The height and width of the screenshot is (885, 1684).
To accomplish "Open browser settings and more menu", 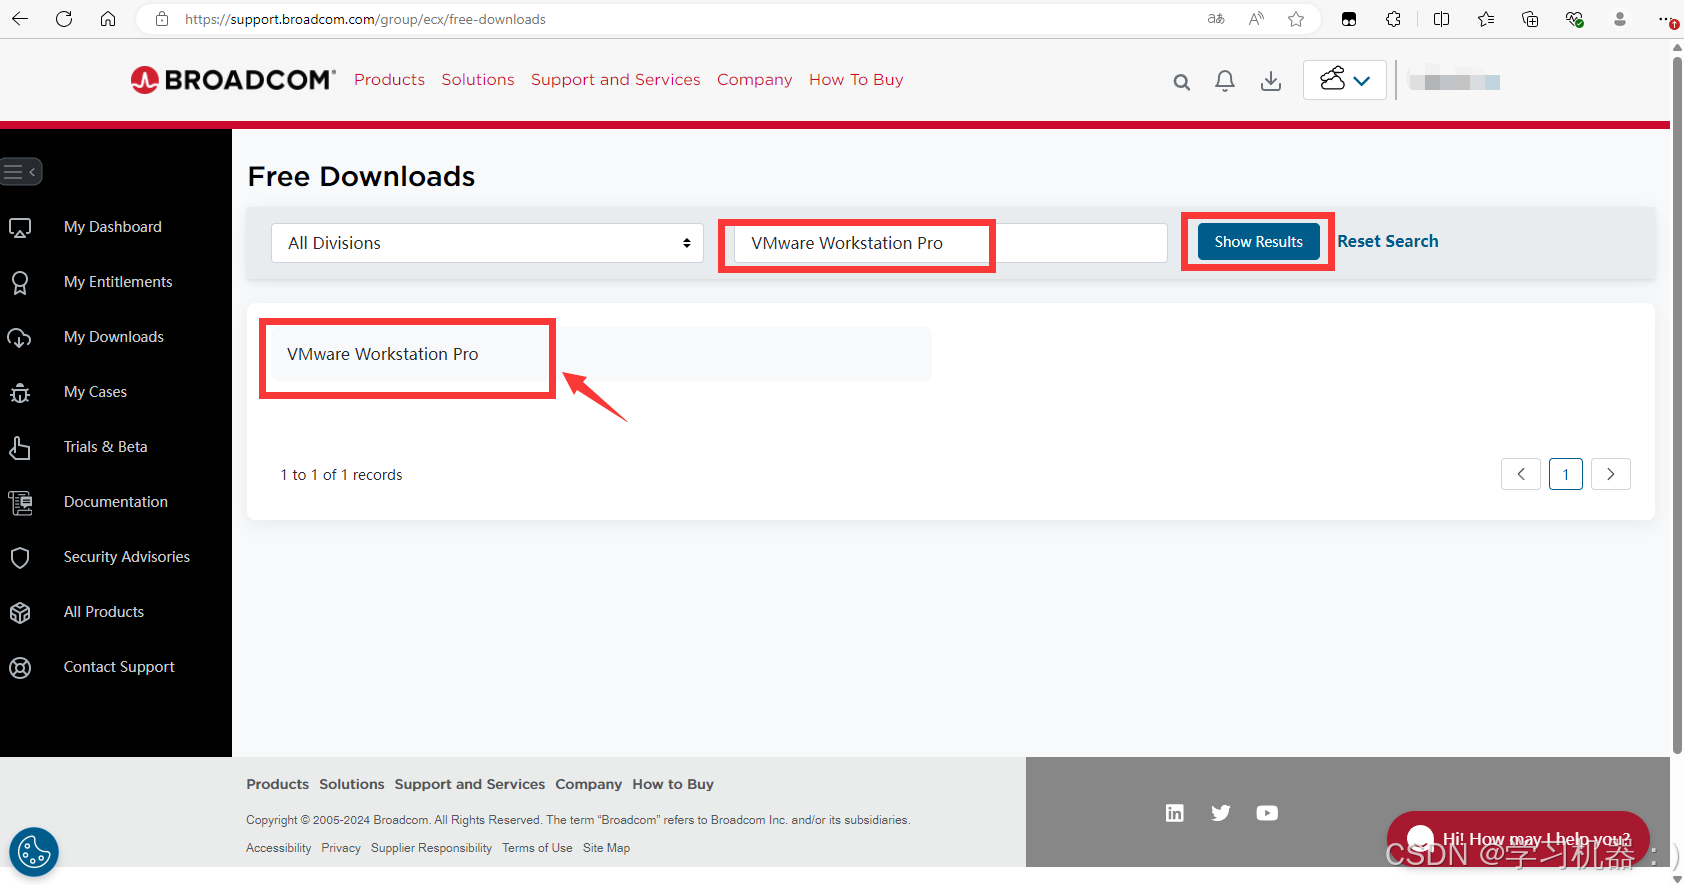I will tap(1666, 19).
